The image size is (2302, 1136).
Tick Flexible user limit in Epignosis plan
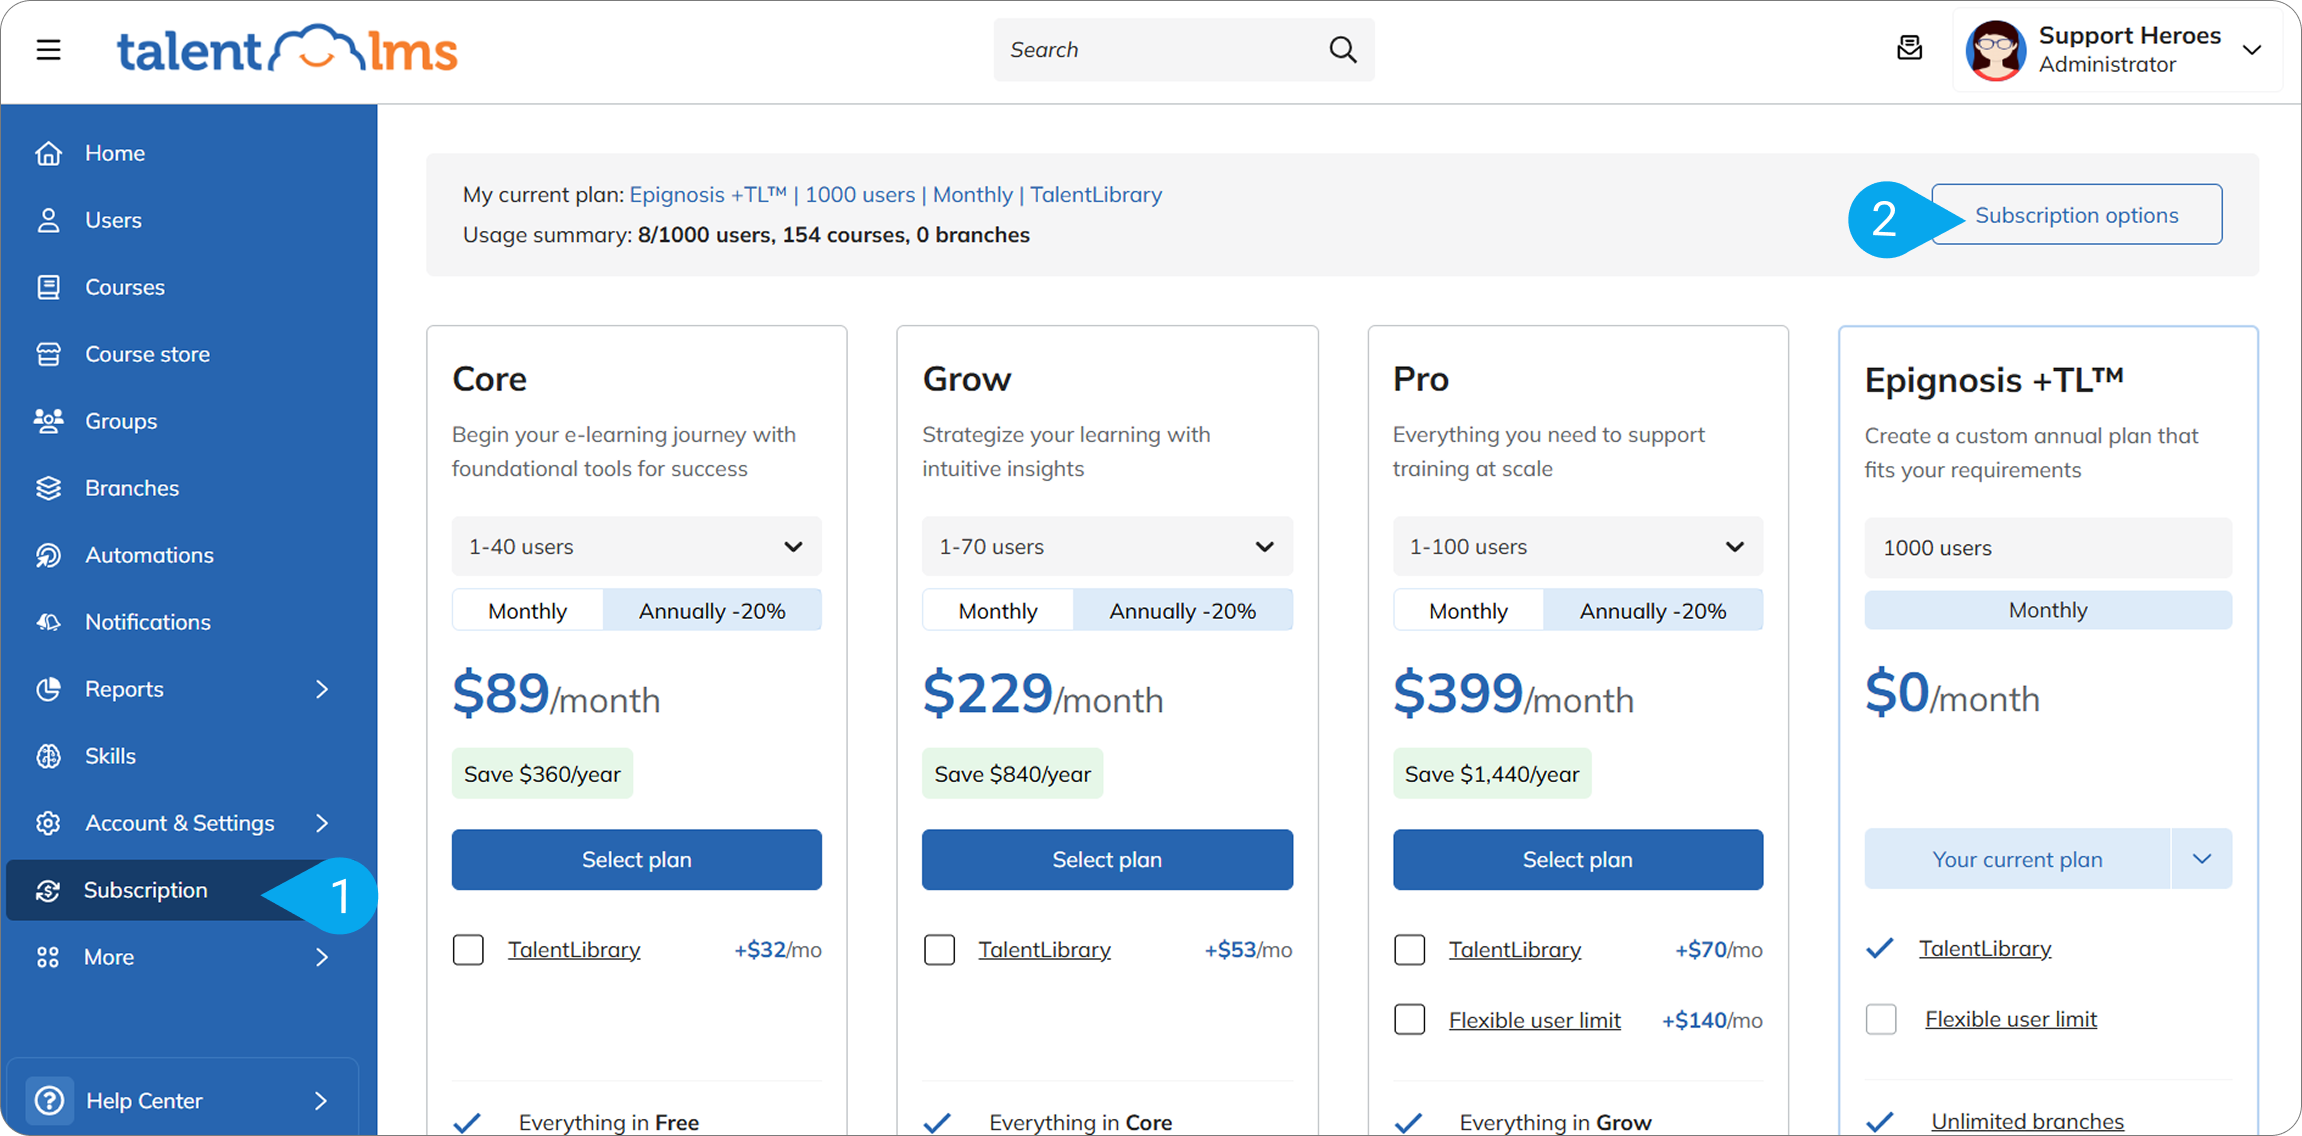click(x=1880, y=1019)
